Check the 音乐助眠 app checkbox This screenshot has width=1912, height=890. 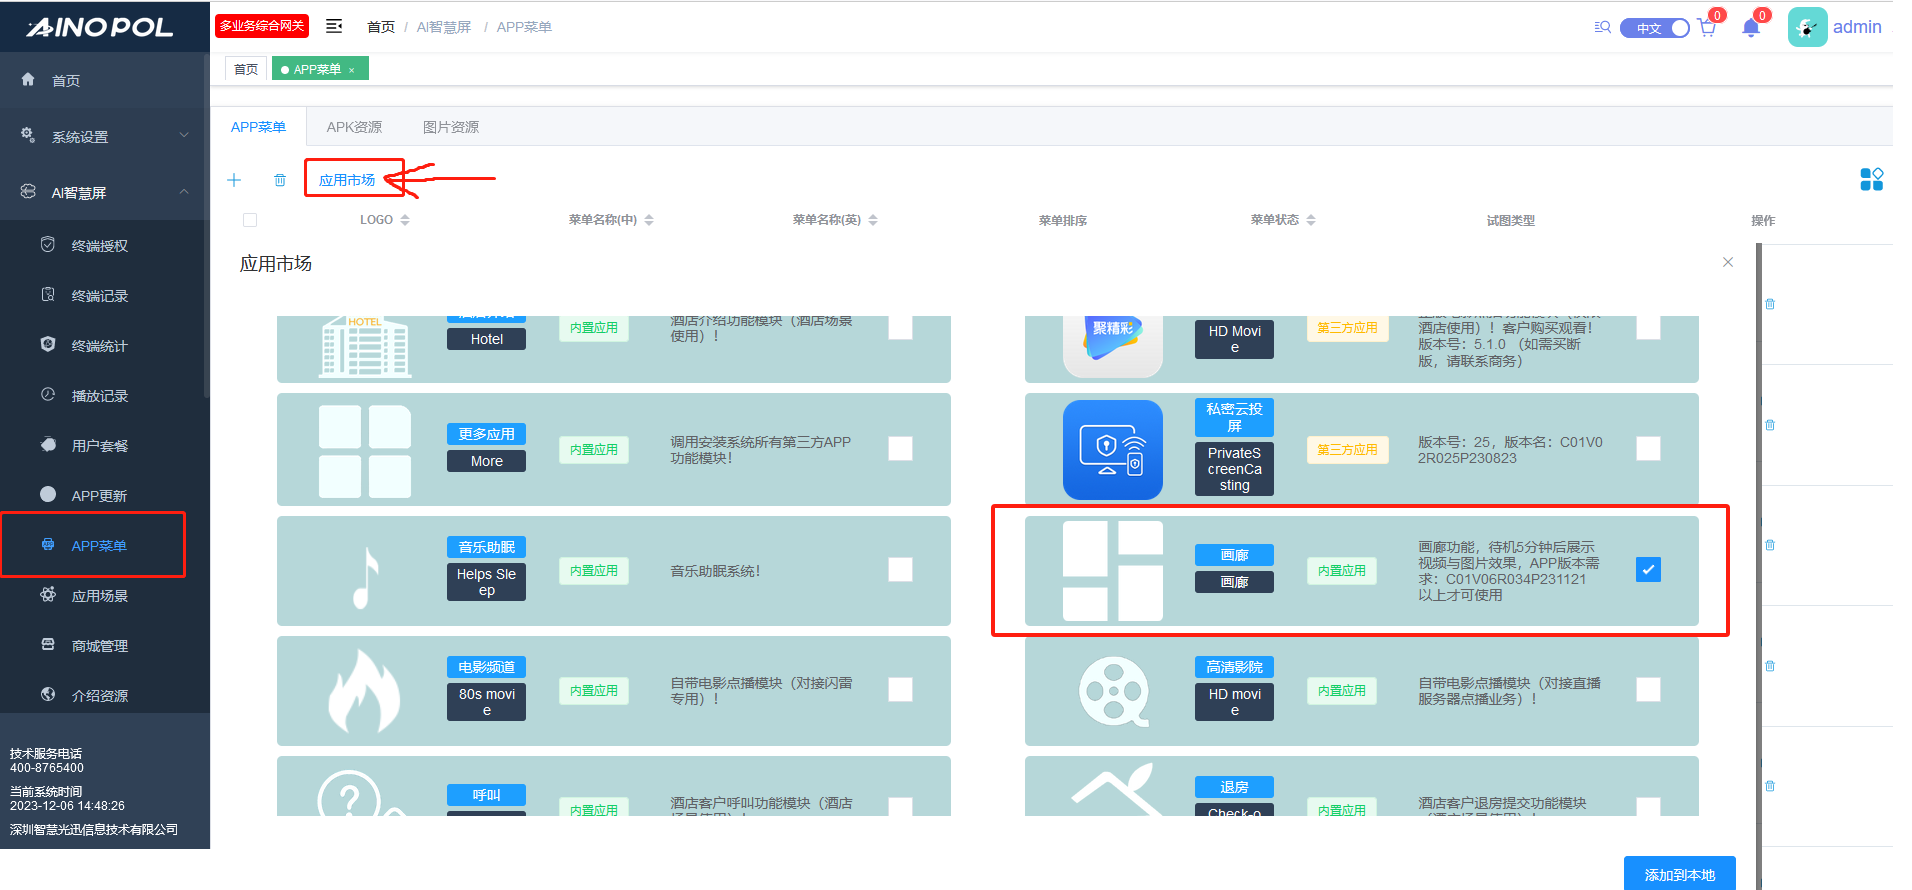[x=900, y=570]
